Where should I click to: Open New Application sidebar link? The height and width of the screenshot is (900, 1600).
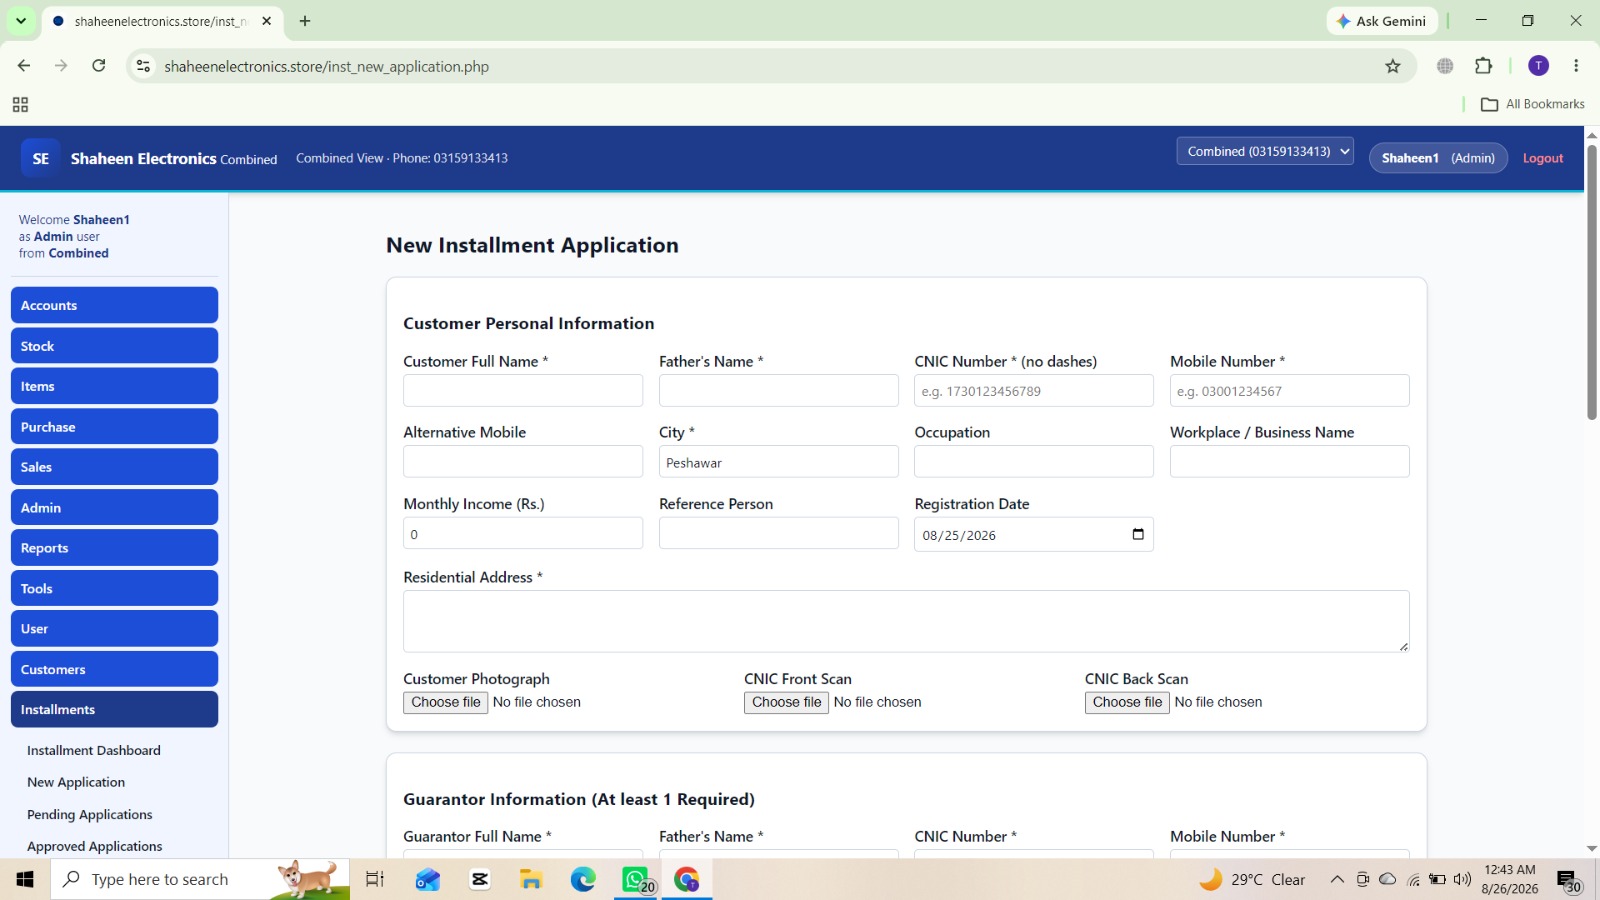76,782
